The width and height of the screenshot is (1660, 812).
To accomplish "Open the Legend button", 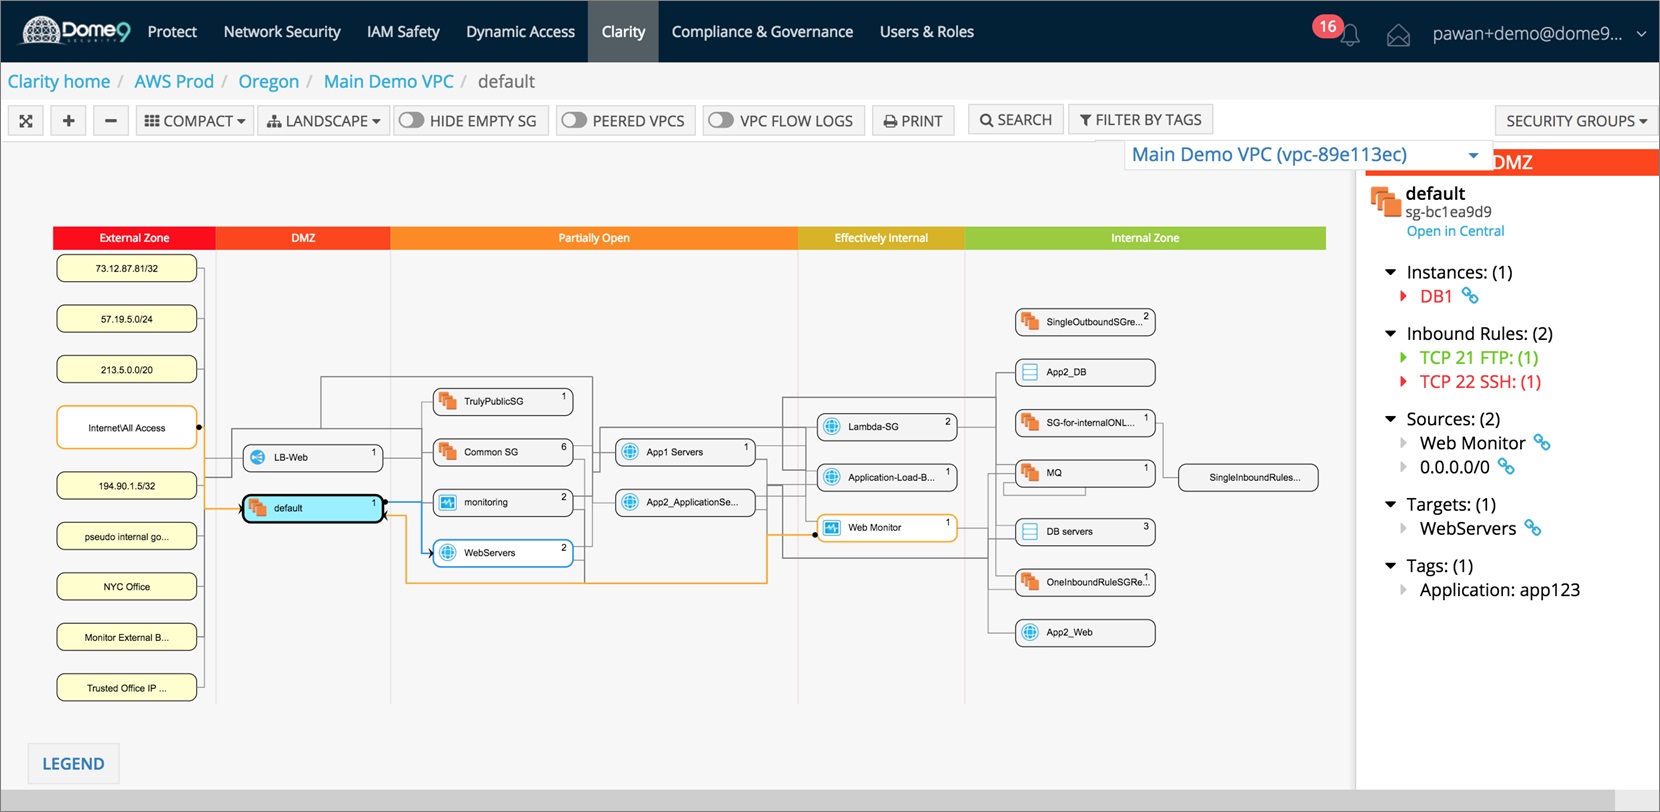I will click(73, 763).
